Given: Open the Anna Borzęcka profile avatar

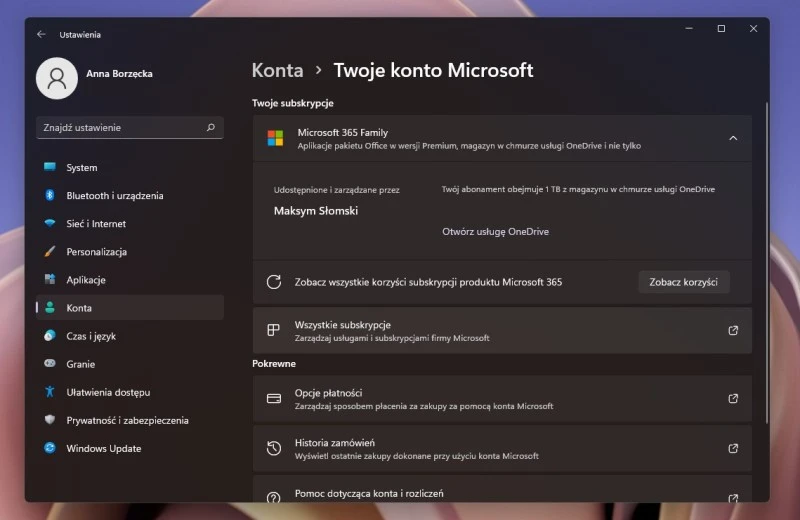Looking at the screenshot, I should point(57,78).
